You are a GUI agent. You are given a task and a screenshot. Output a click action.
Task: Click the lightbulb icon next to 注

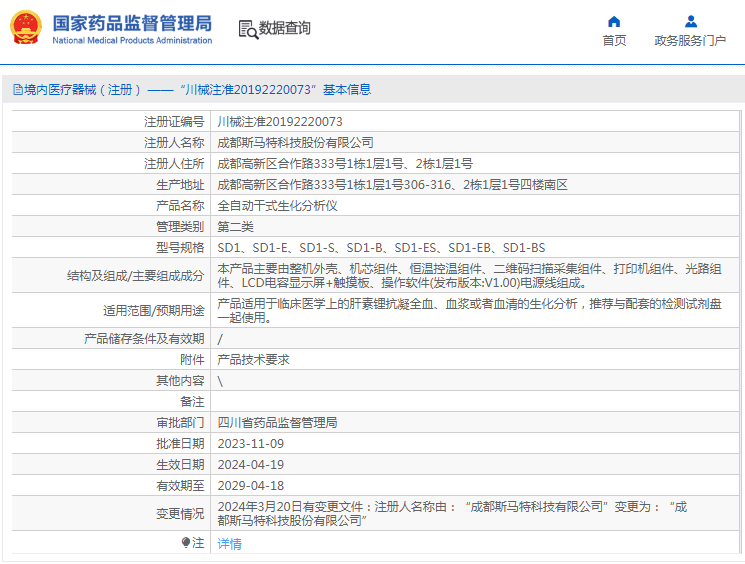click(x=186, y=542)
